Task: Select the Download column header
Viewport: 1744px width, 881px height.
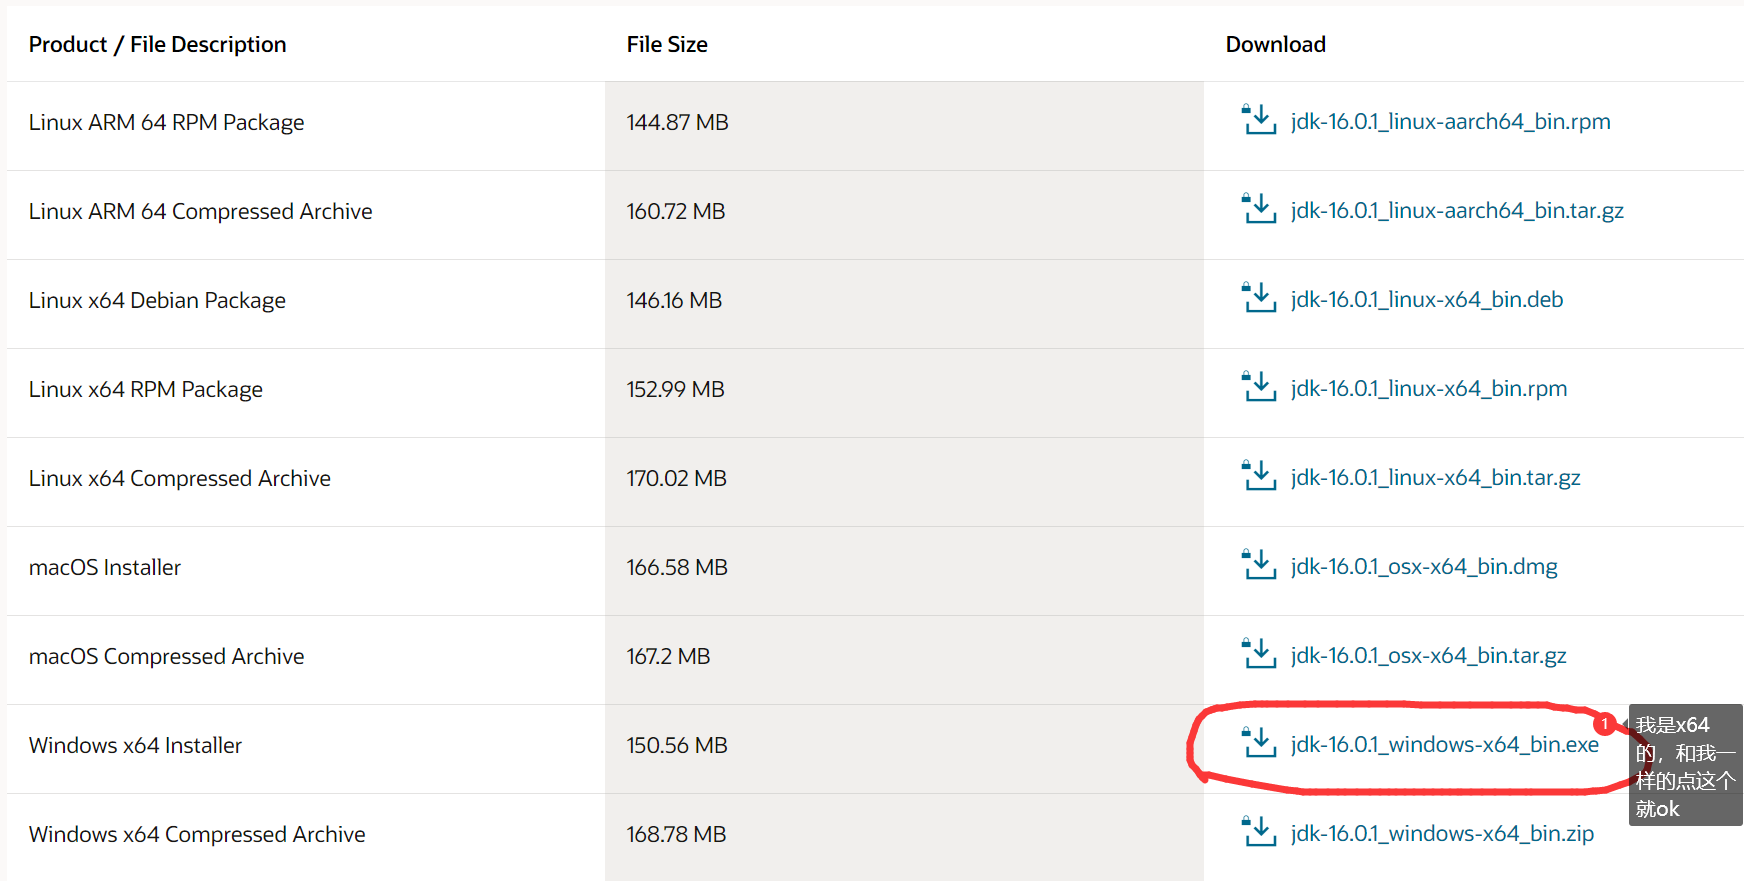Action: pos(1276,45)
